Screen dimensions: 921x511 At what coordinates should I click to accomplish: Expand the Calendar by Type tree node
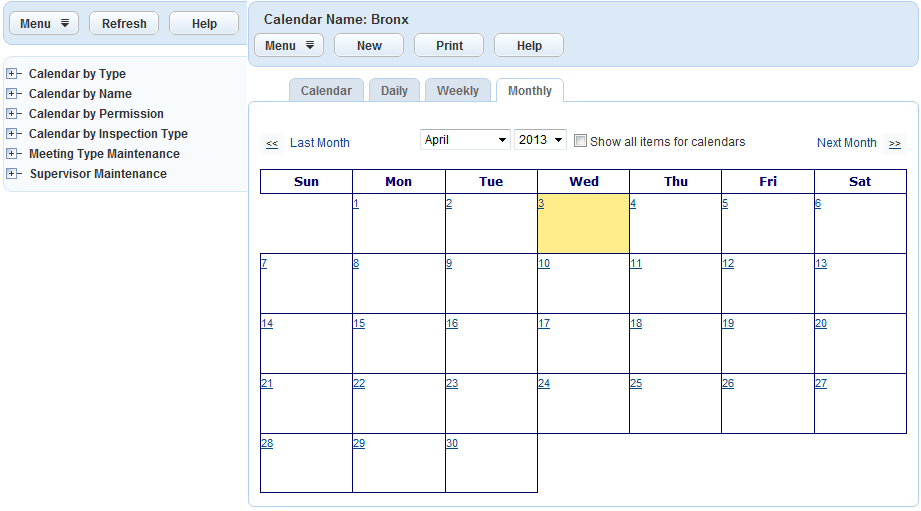click(x=11, y=74)
